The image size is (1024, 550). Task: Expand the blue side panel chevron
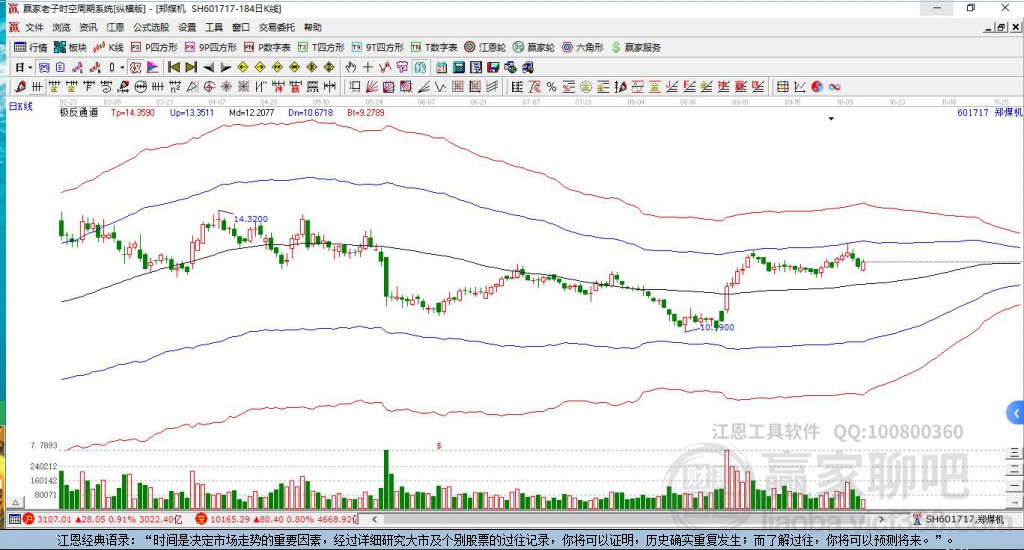1016,413
